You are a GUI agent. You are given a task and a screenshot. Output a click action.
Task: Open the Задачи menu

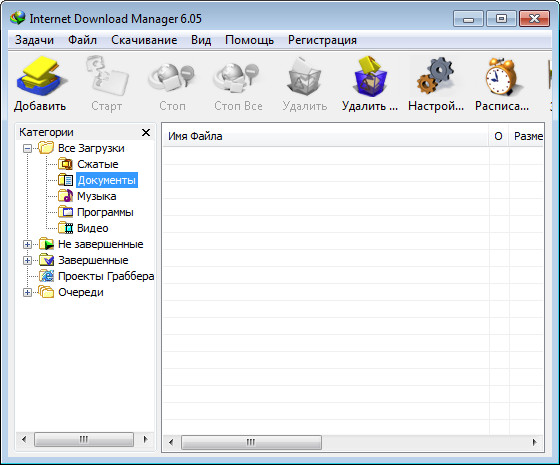point(34,40)
